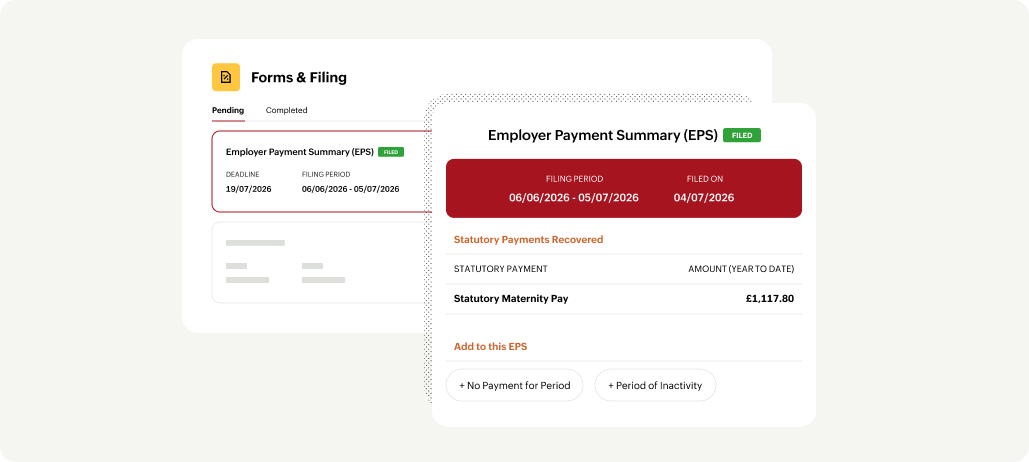
Task: Click the Add to this EPS heading
Action: (490, 346)
